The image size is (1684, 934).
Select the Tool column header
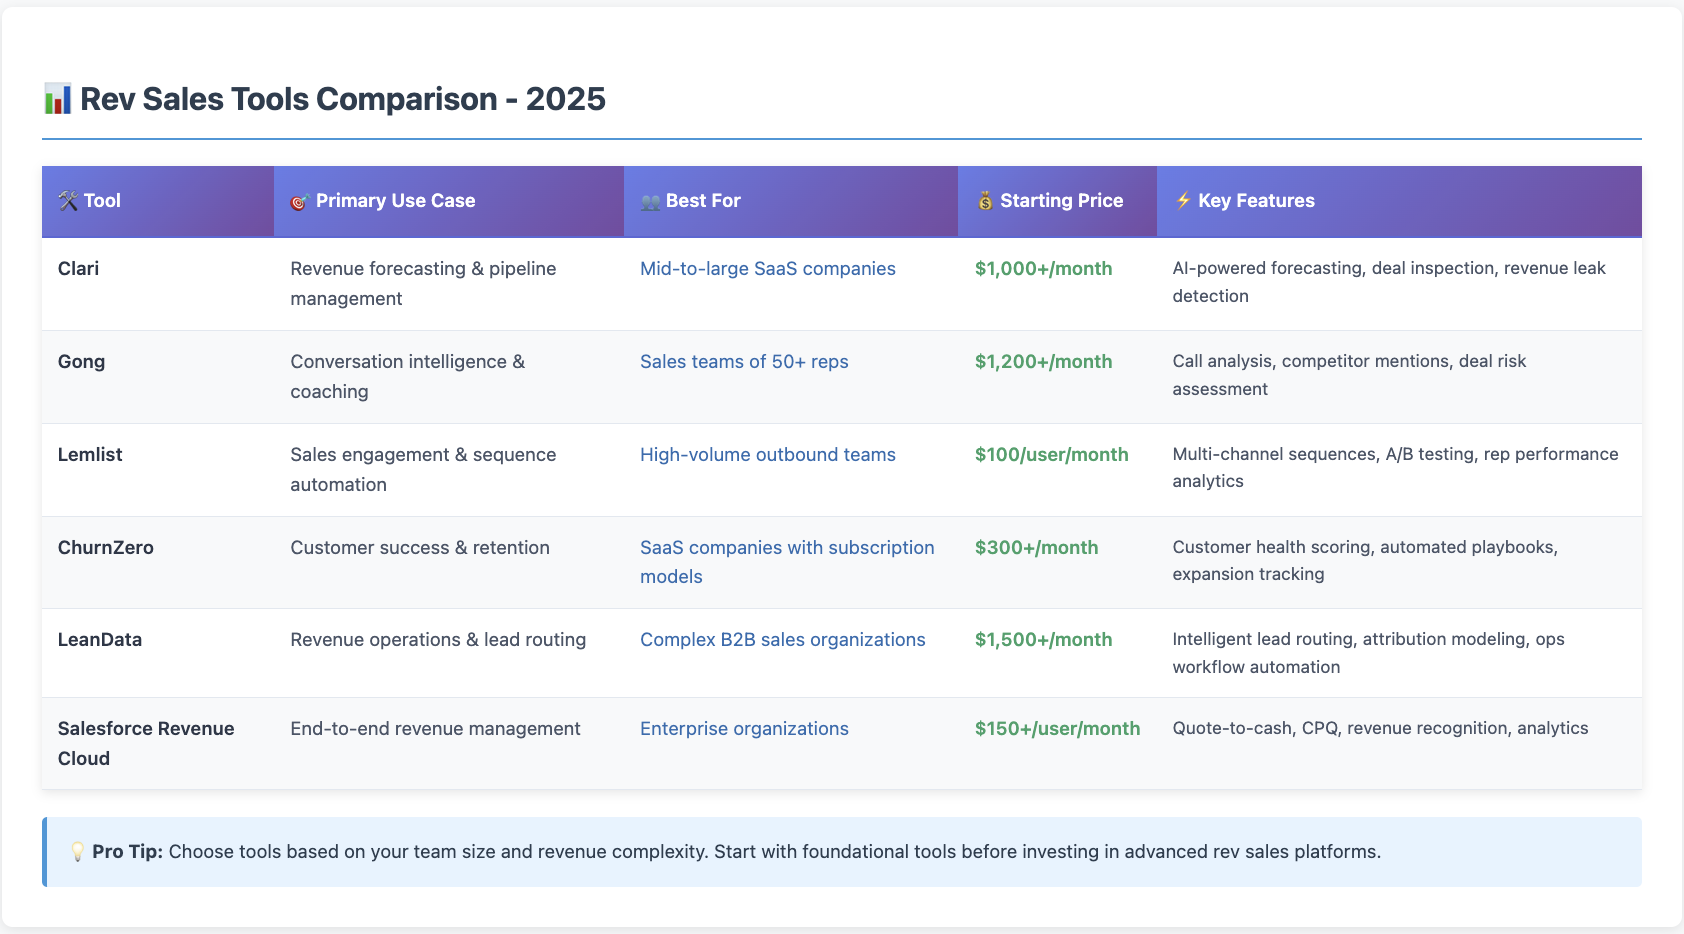(x=158, y=201)
